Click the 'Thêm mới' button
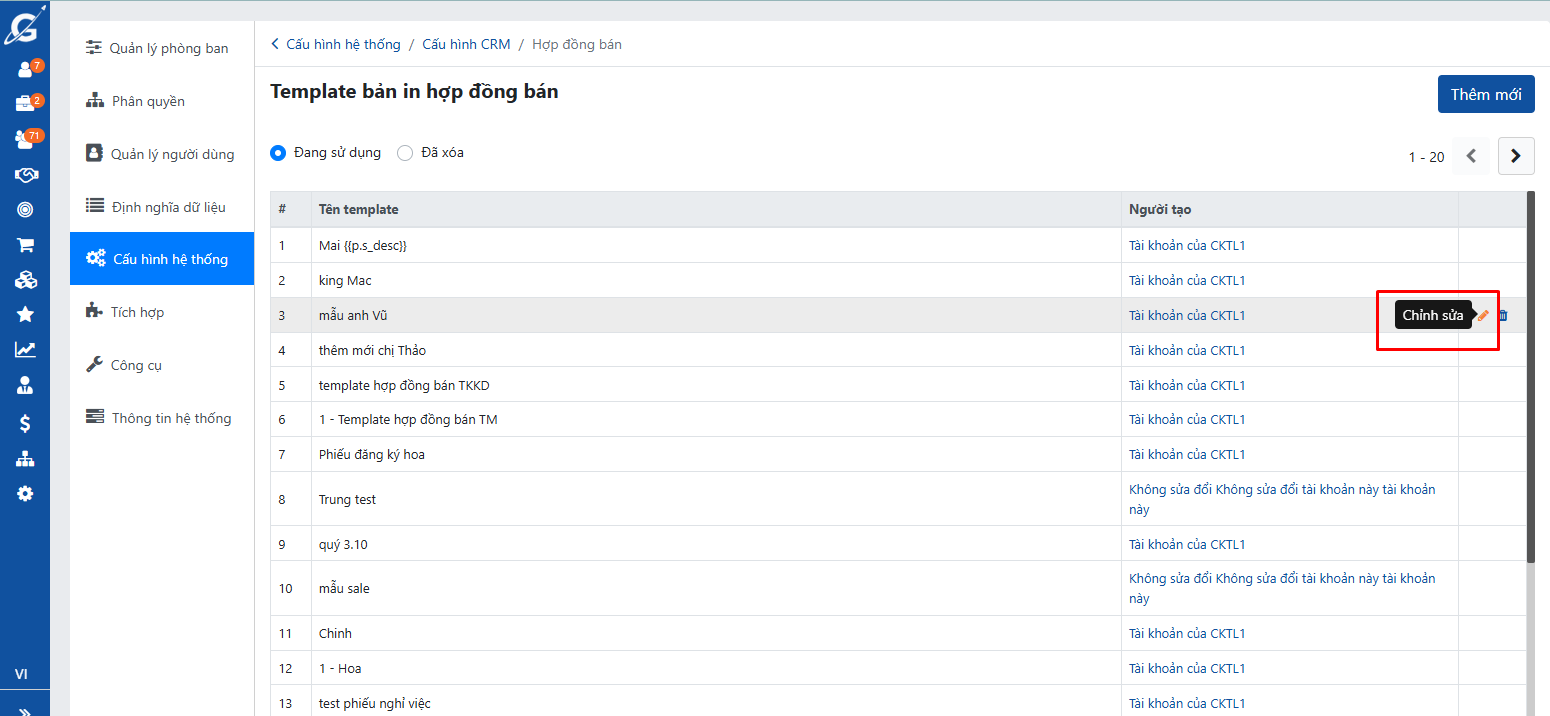 pyautogui.click(x=1485, y=94)
